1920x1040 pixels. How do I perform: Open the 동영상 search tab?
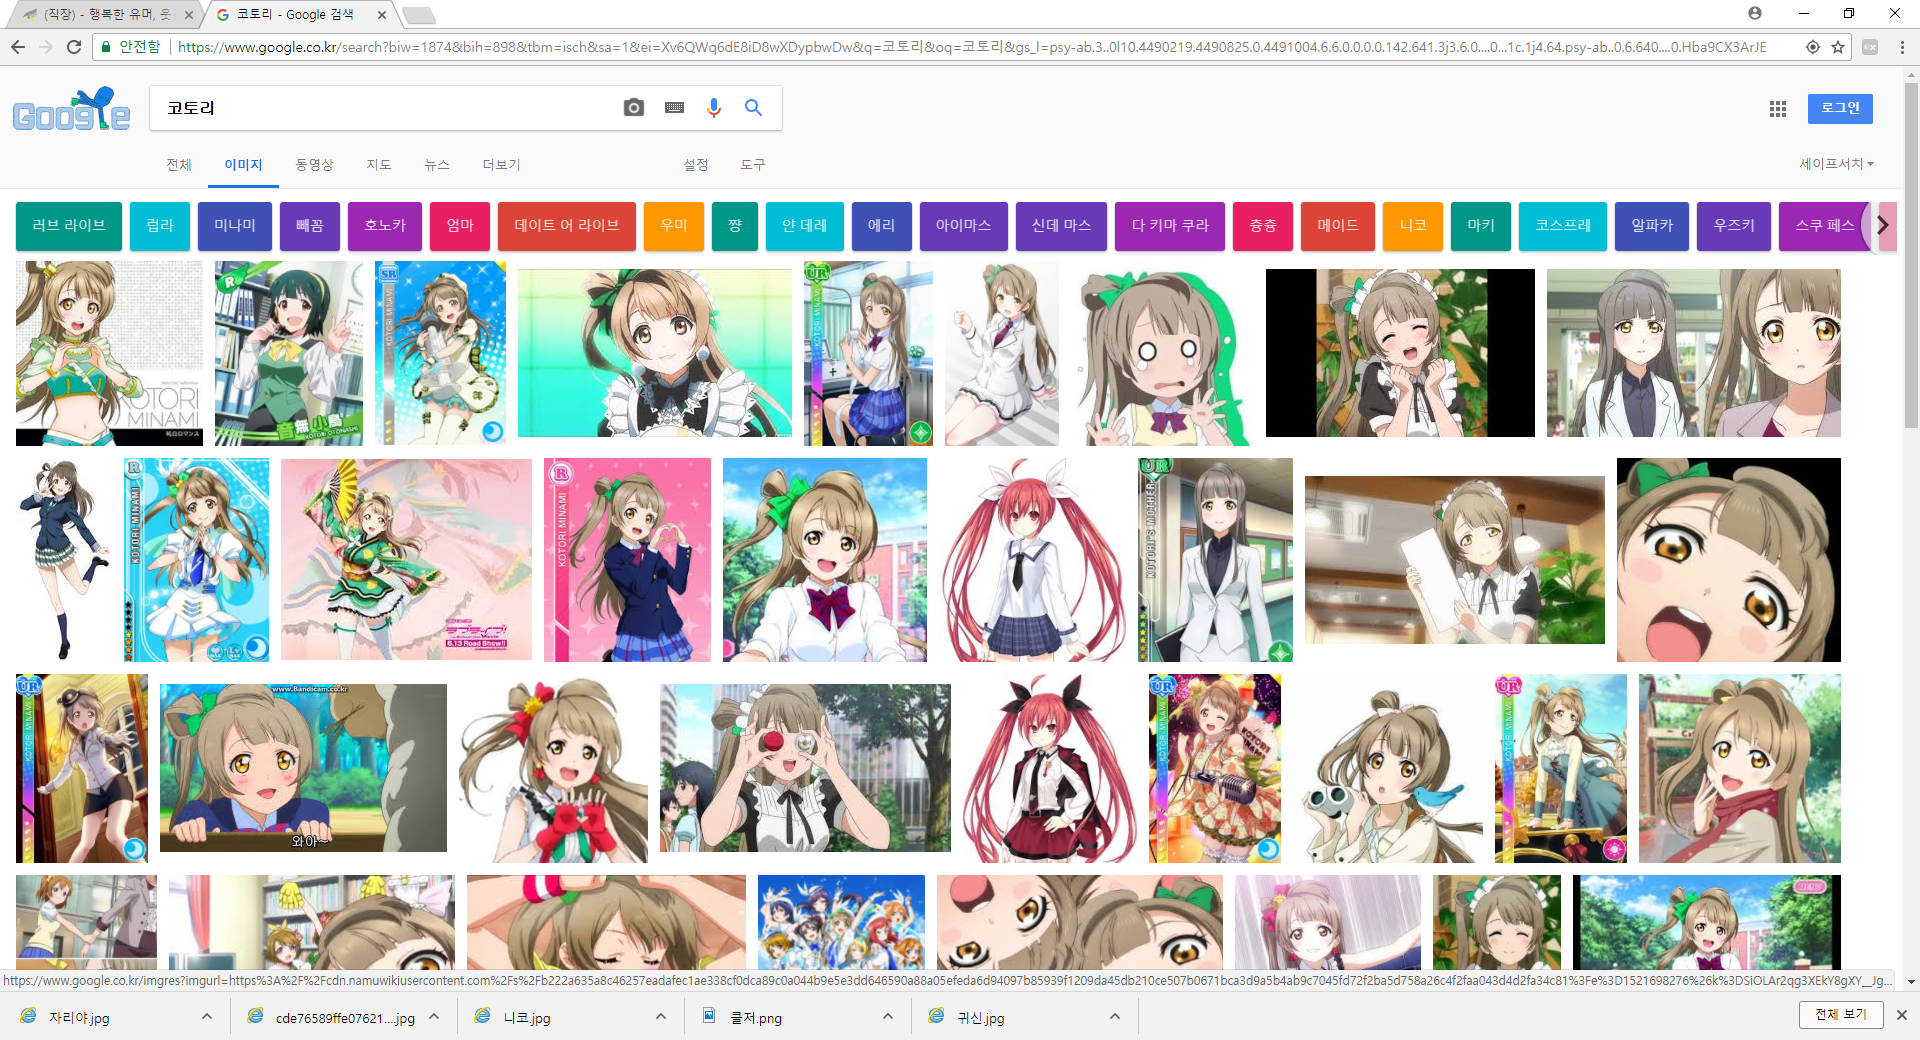point(314,165)
